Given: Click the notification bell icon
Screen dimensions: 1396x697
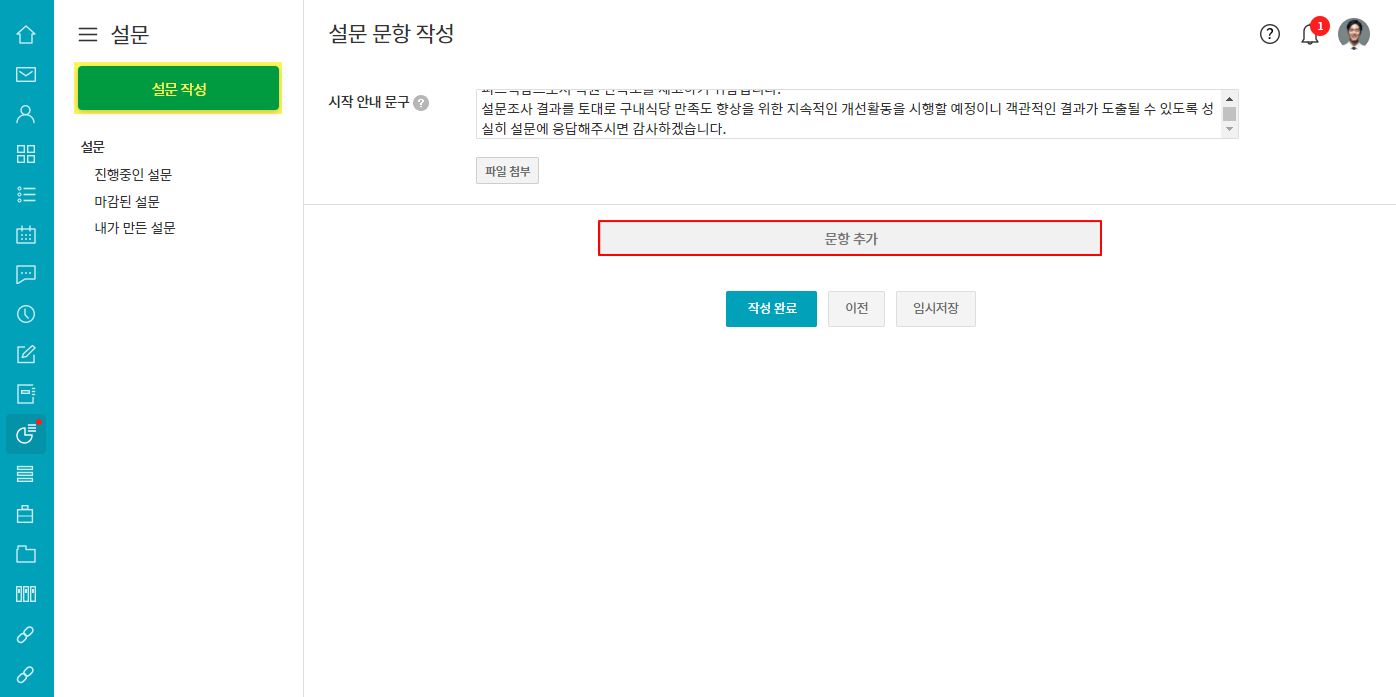Looking at the screenshot, I should [x=1310, y=35].
